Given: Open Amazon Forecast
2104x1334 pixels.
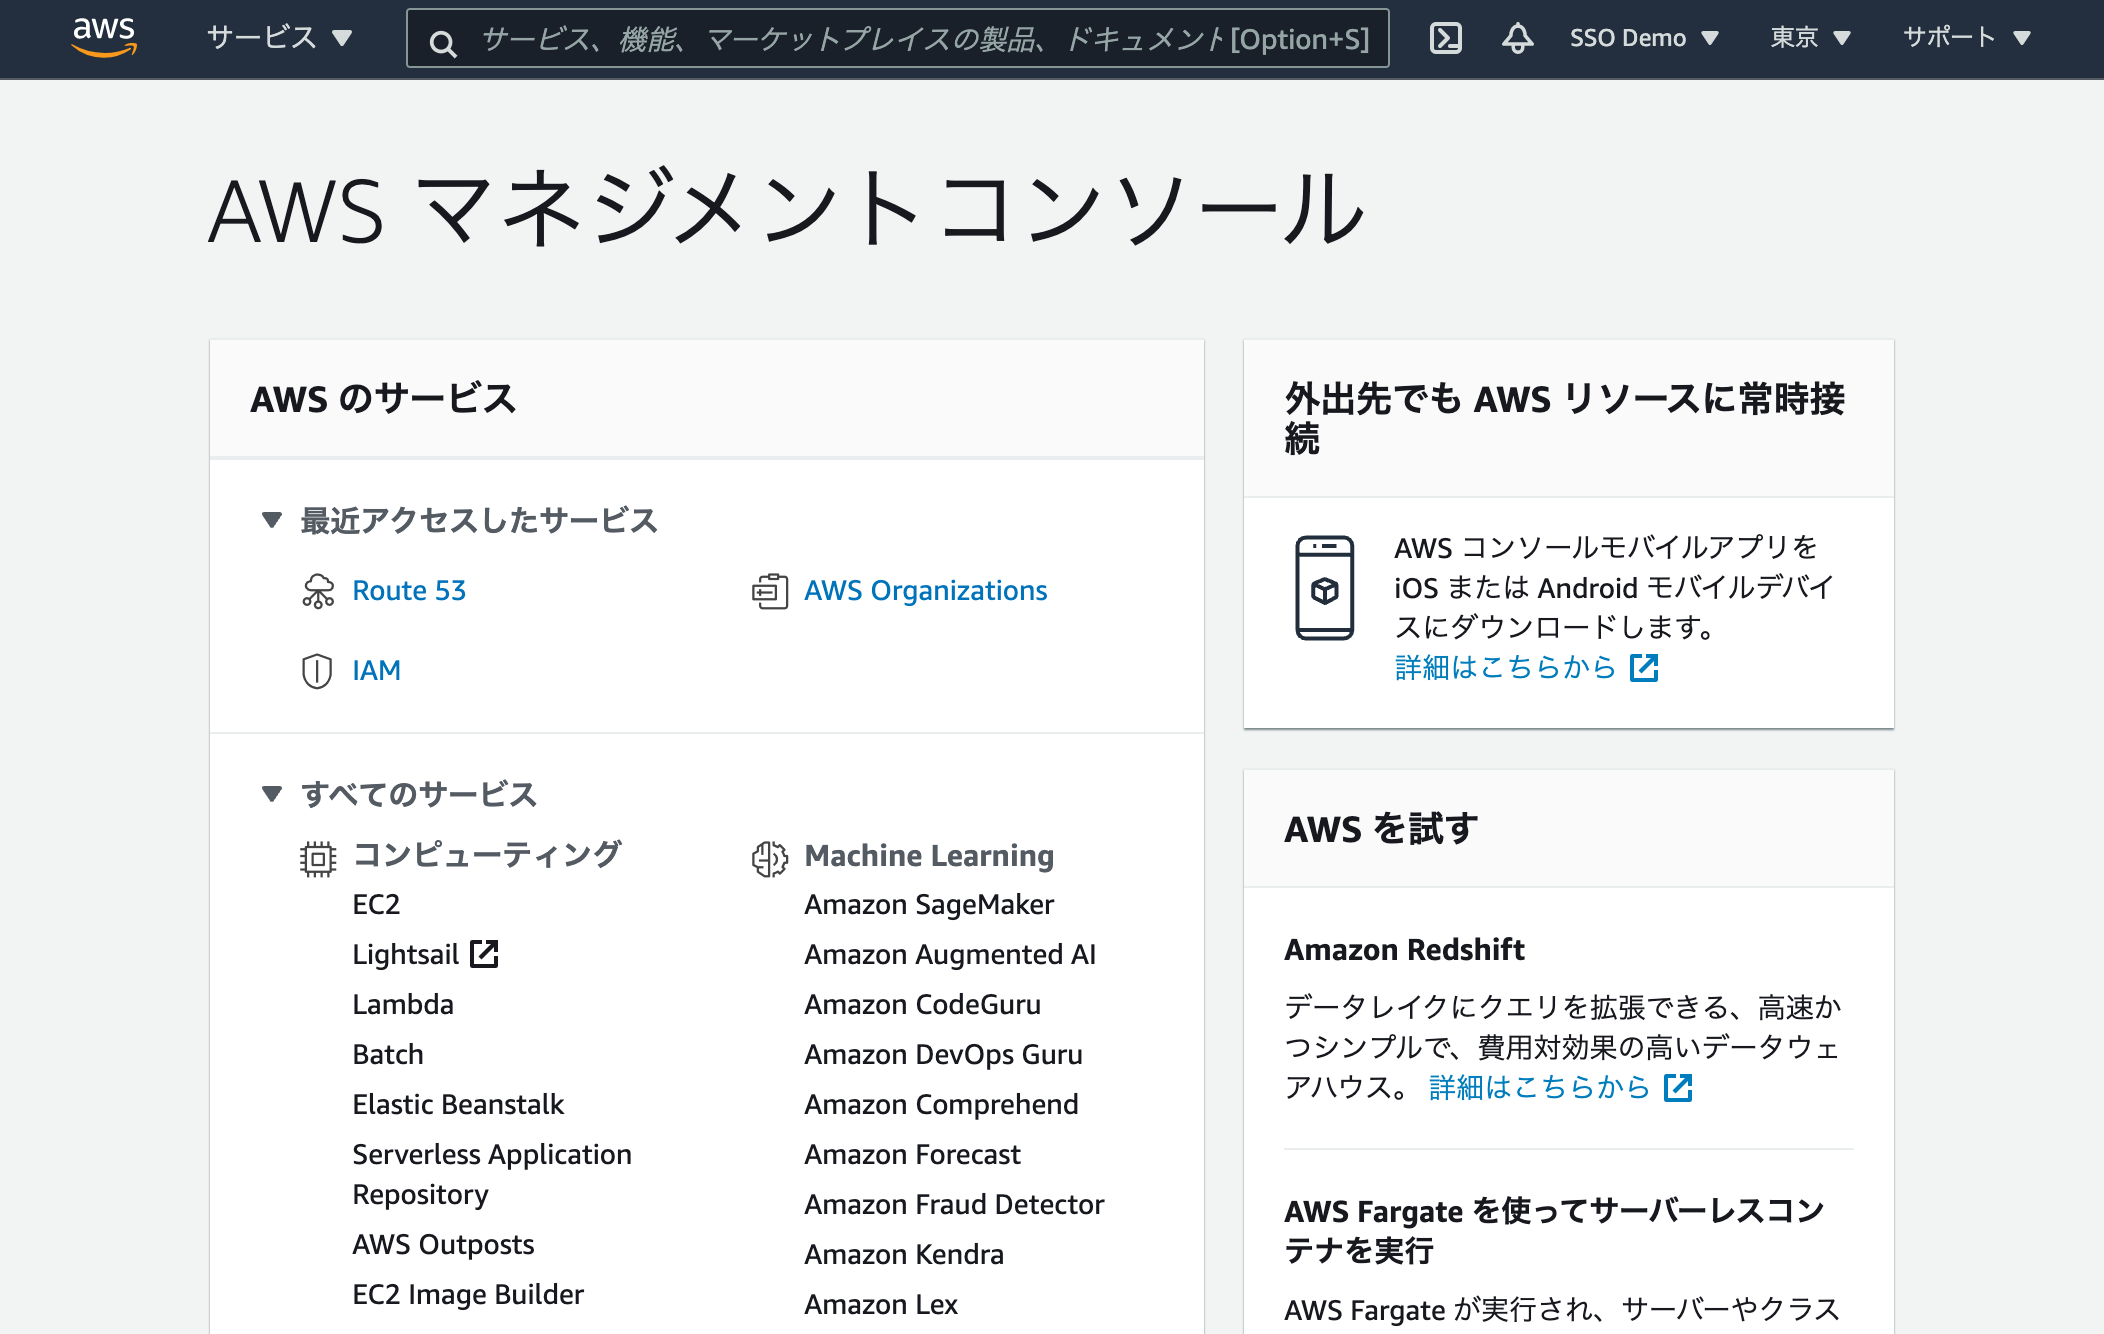Looking at the screenshot, I should [x=912, y=1154].
